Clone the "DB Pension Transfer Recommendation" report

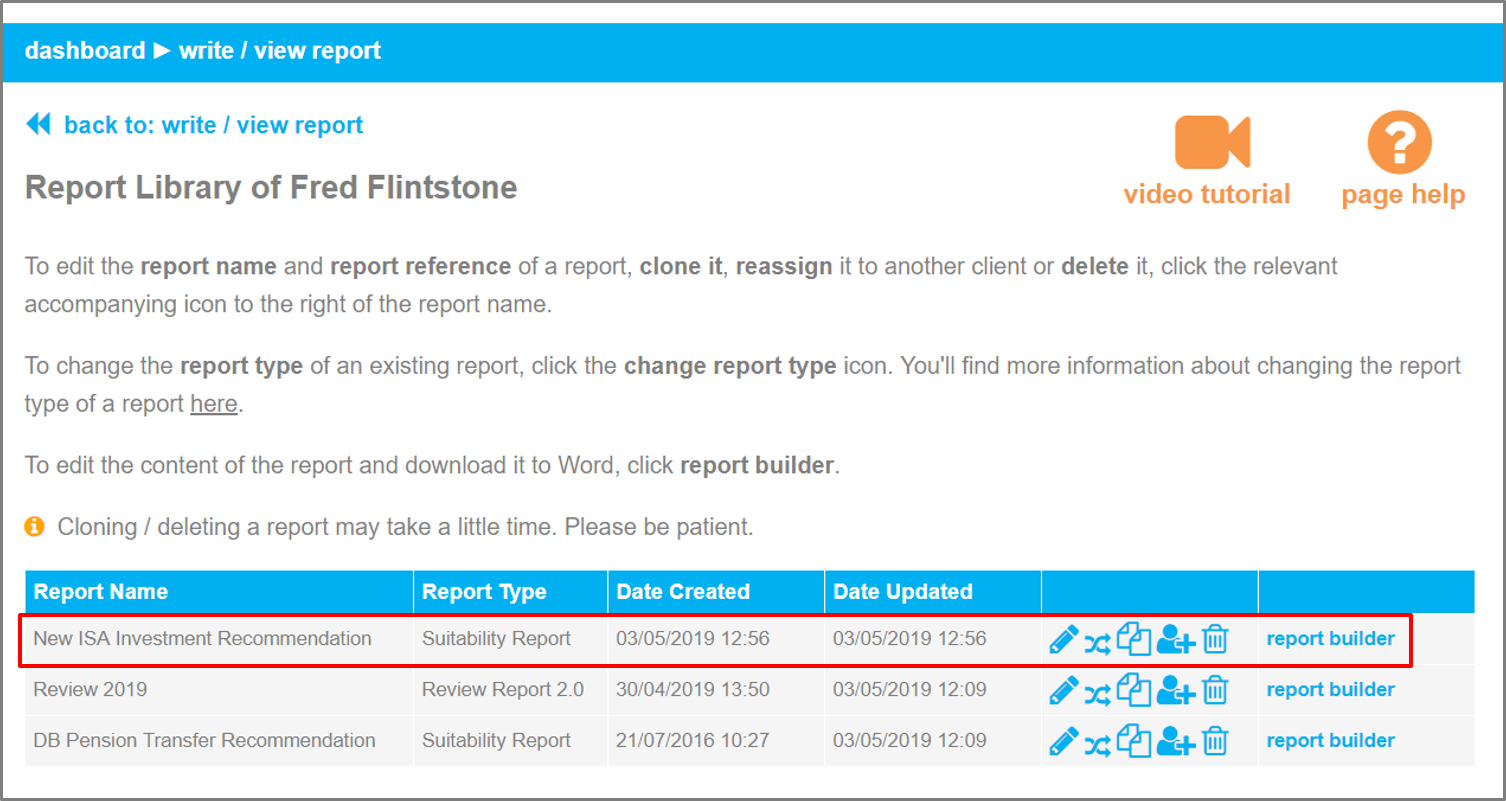[1135, 740]
